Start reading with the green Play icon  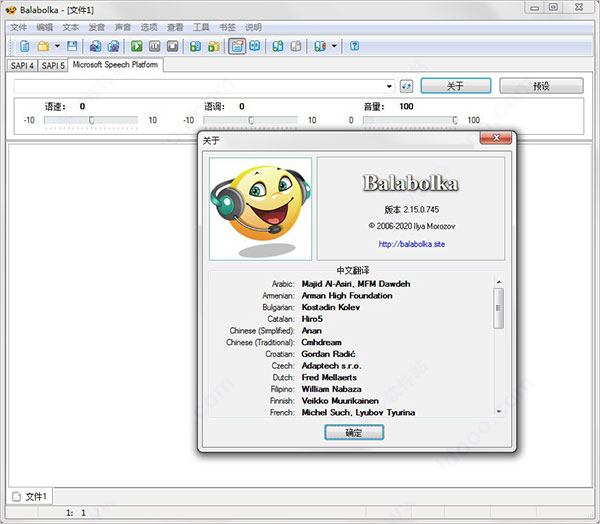coord(137,46)
